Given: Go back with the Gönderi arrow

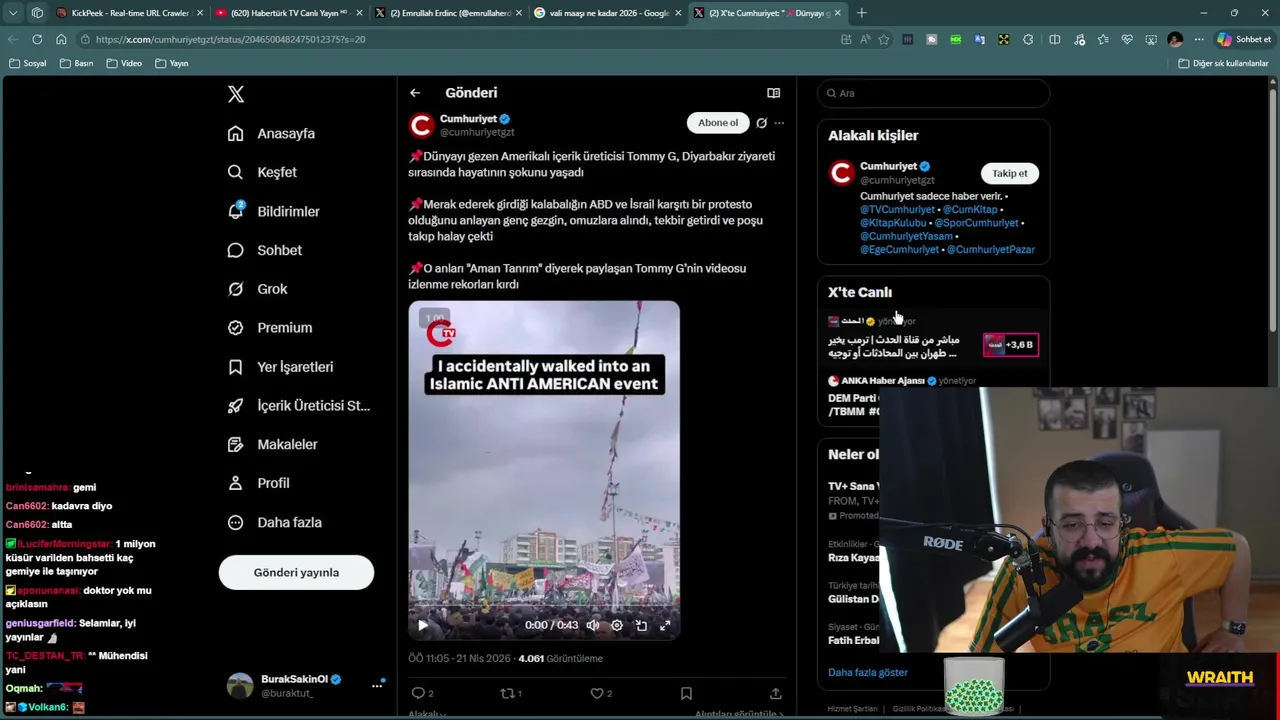Looking at the screenshot, I should [x=415, y=93].
